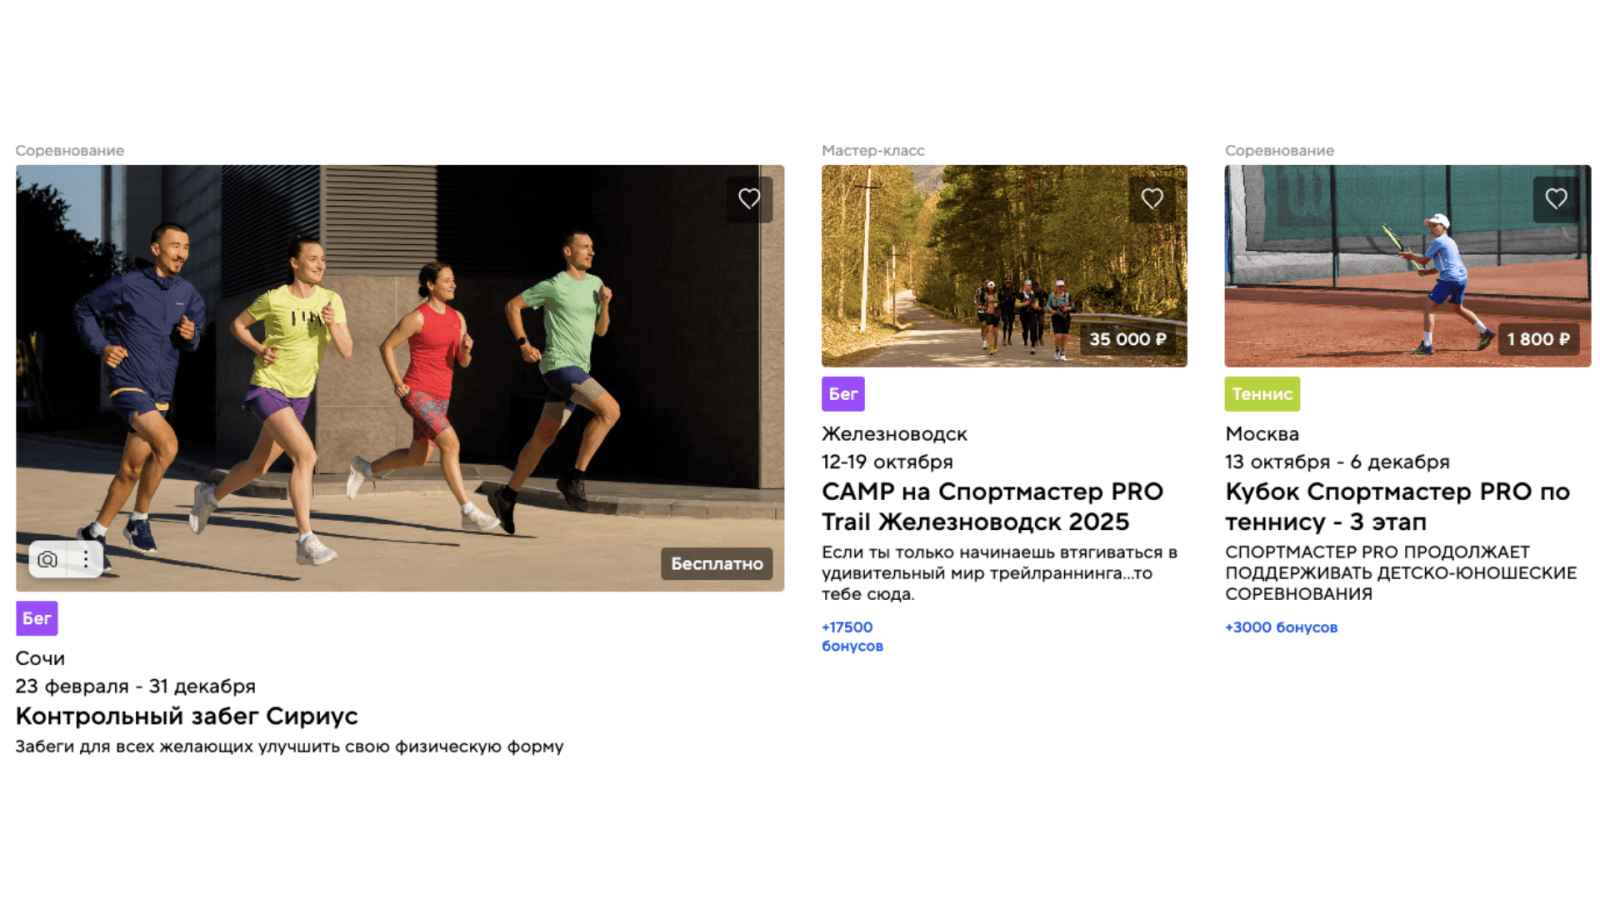
Task: Click the 35 000 ₽ price badge
Action: point(1128,339)
